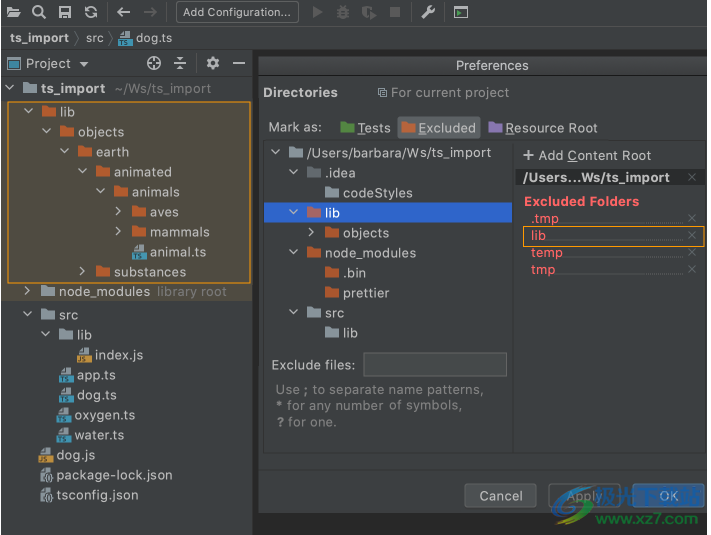Screen dimensions: 711x535
Task: Remove the /Users...Ws/ts_import content root with its X
Action: (x=692, y=177)
